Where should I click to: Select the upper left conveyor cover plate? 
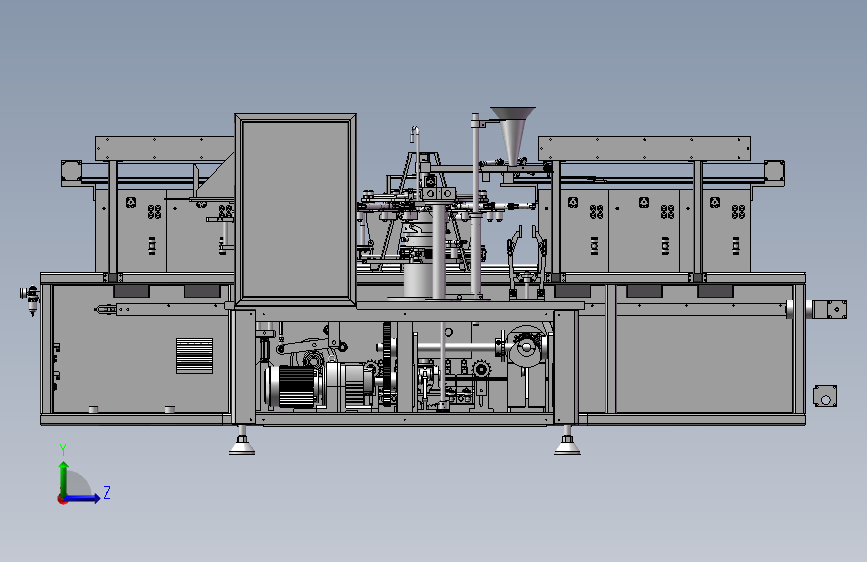tap(164, 148)
